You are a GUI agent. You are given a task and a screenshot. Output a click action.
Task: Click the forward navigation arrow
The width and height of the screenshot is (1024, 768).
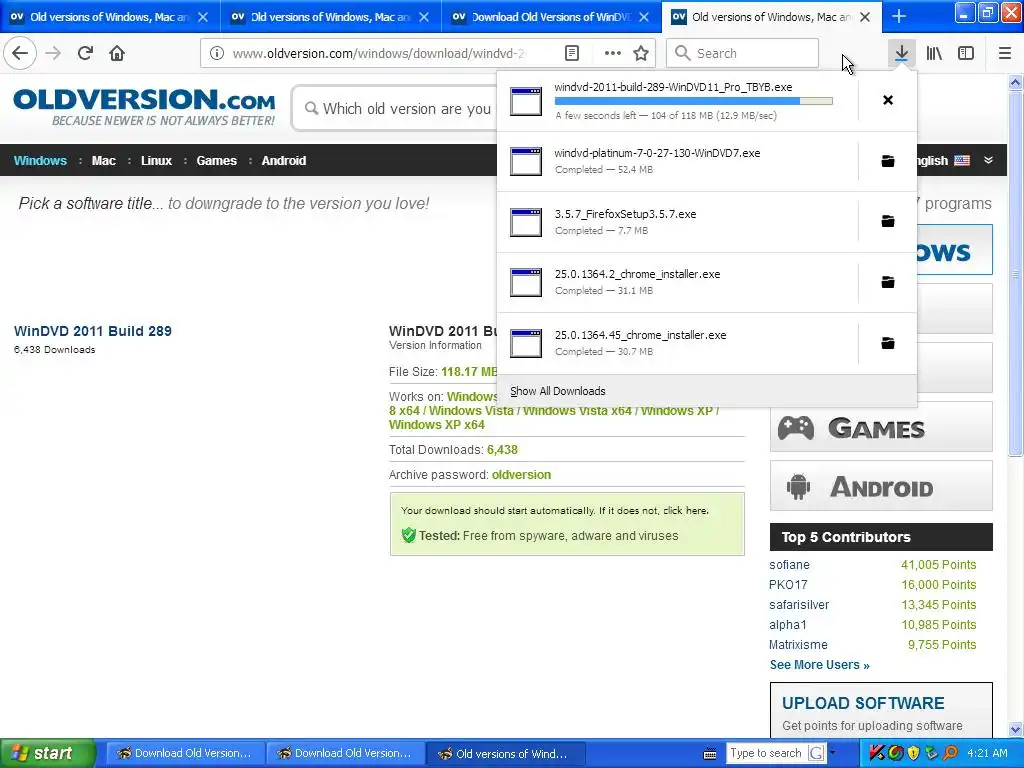[54, 54]
